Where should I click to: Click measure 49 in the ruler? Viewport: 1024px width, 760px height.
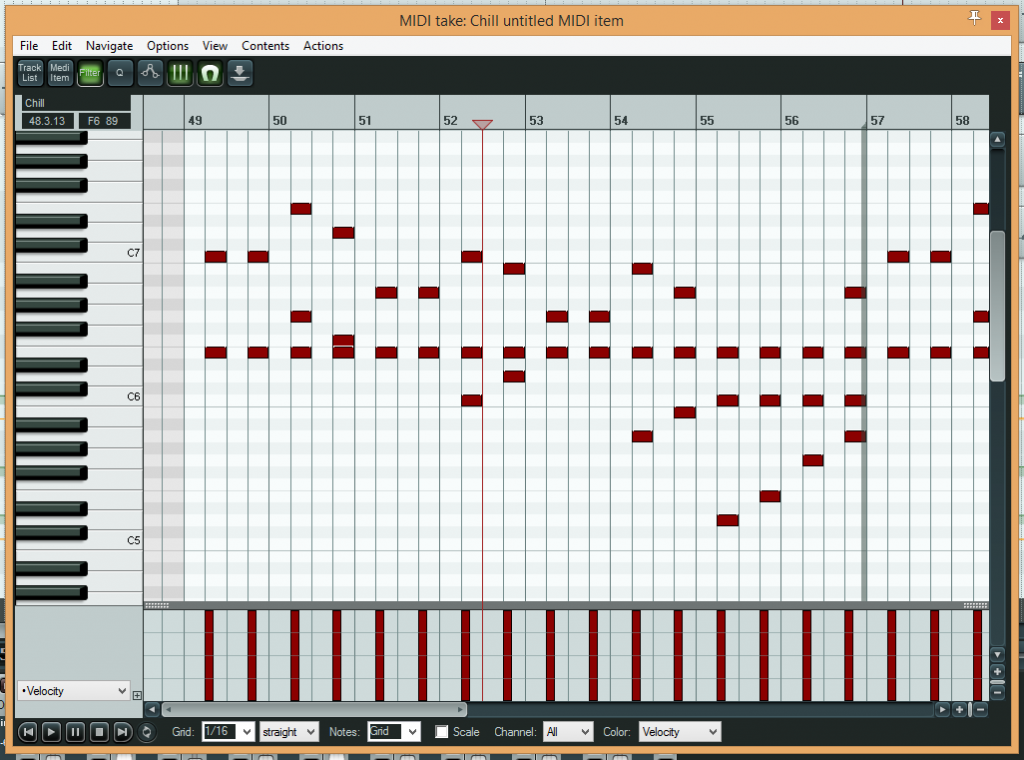coord(195,121)
